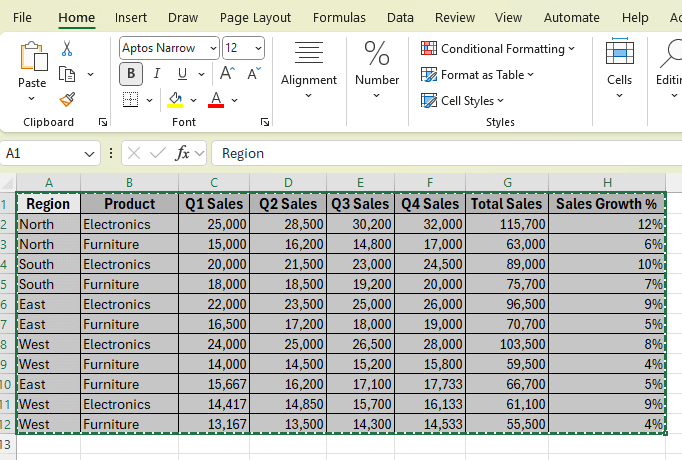Click the Borders icon in Font group

(x=131, y=99)
